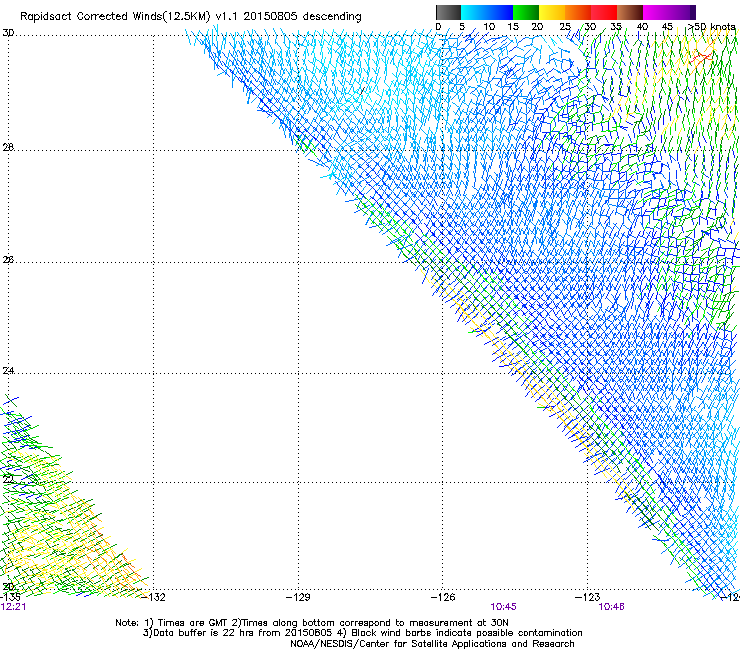
Task: Click the purple time stamp '10:46'
Action: click(611, 607)
